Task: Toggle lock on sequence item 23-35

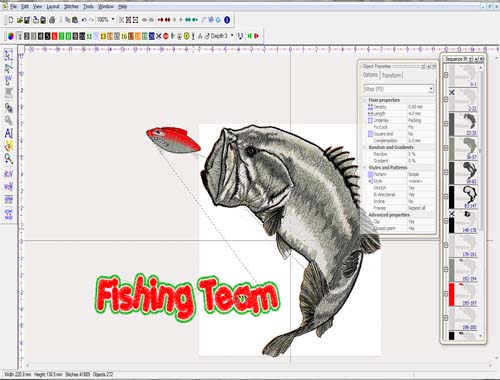Action: point(446,123)
